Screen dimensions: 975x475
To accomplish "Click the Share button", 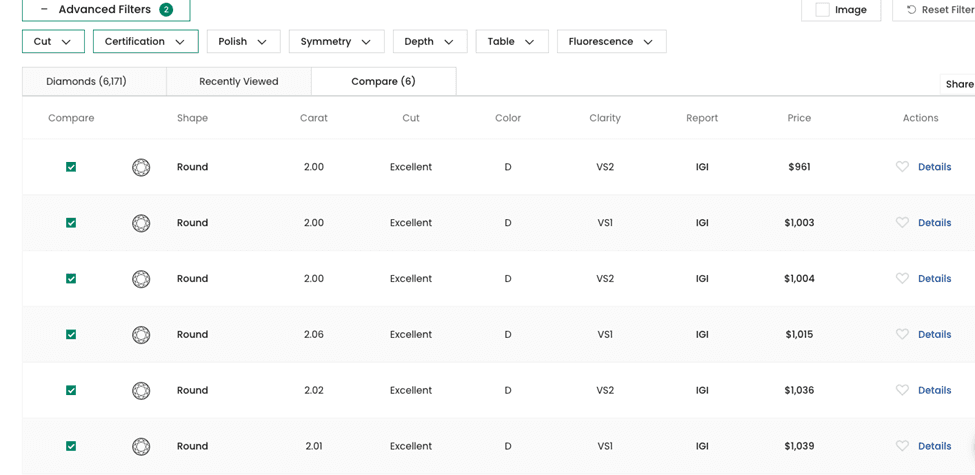I will pos(958,85).
